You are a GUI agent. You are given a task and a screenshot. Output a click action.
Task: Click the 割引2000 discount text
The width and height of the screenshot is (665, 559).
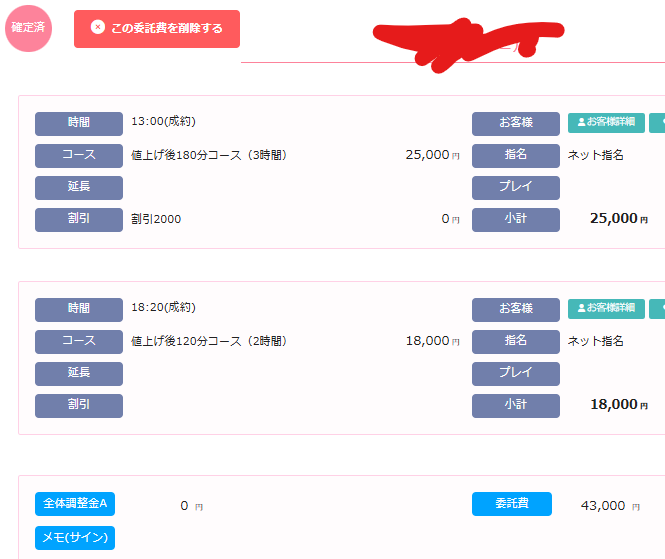click(156, 219)
